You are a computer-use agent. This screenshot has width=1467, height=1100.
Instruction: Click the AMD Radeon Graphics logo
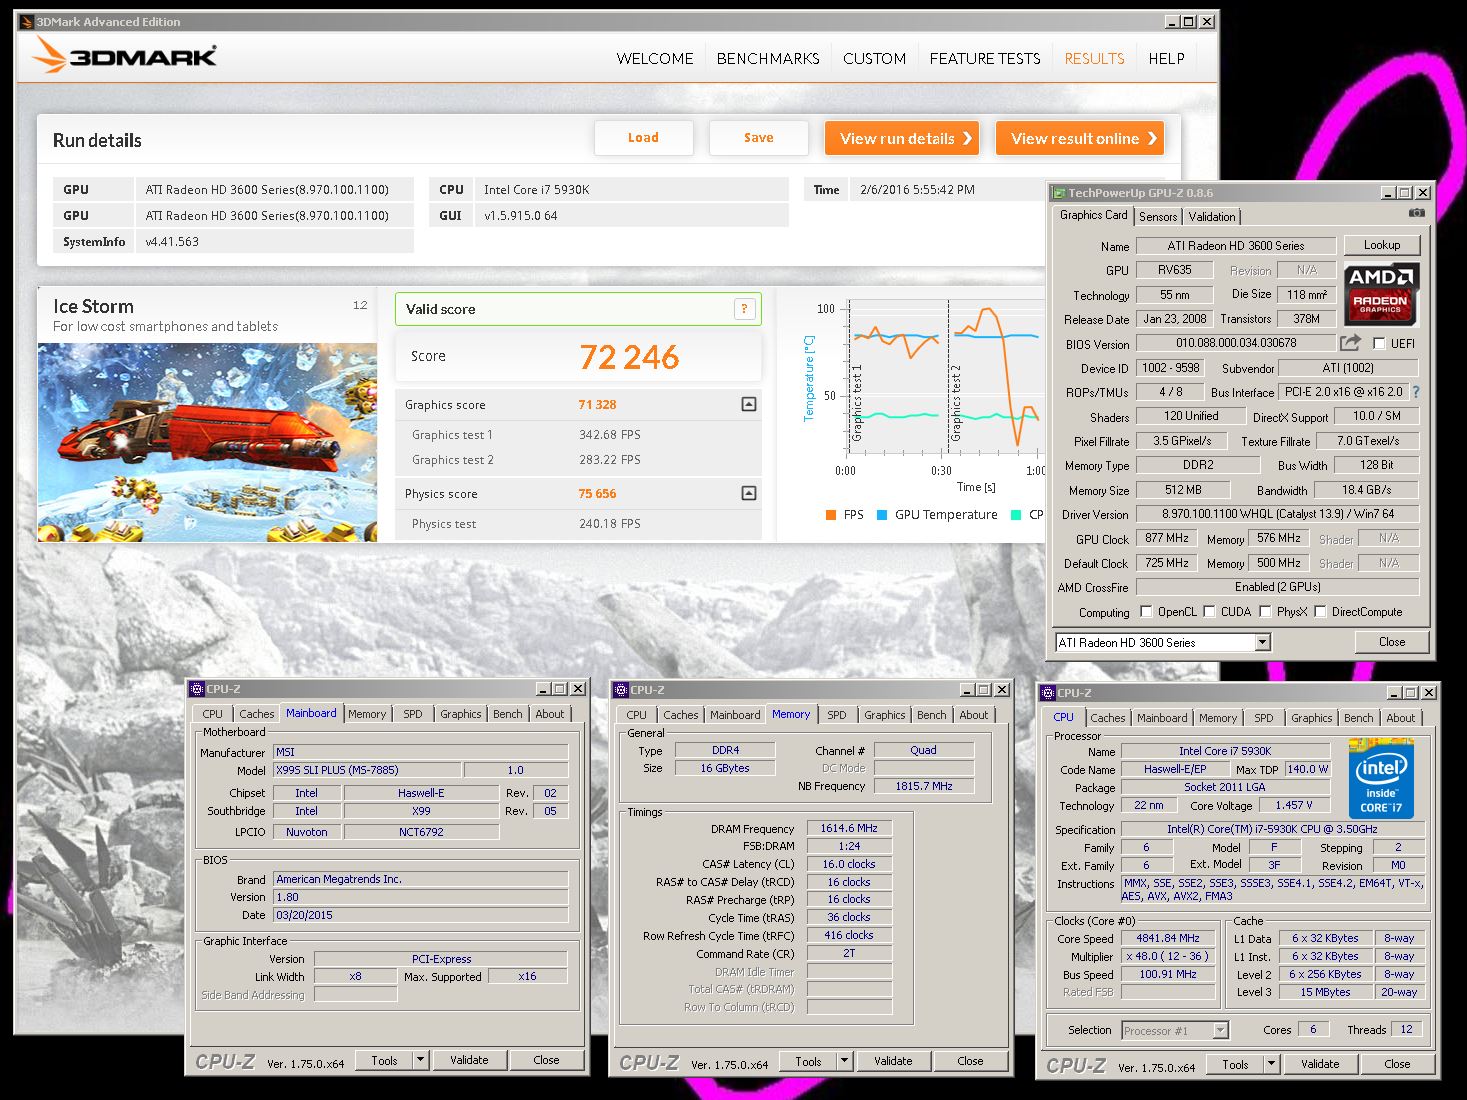(1380, 294)
